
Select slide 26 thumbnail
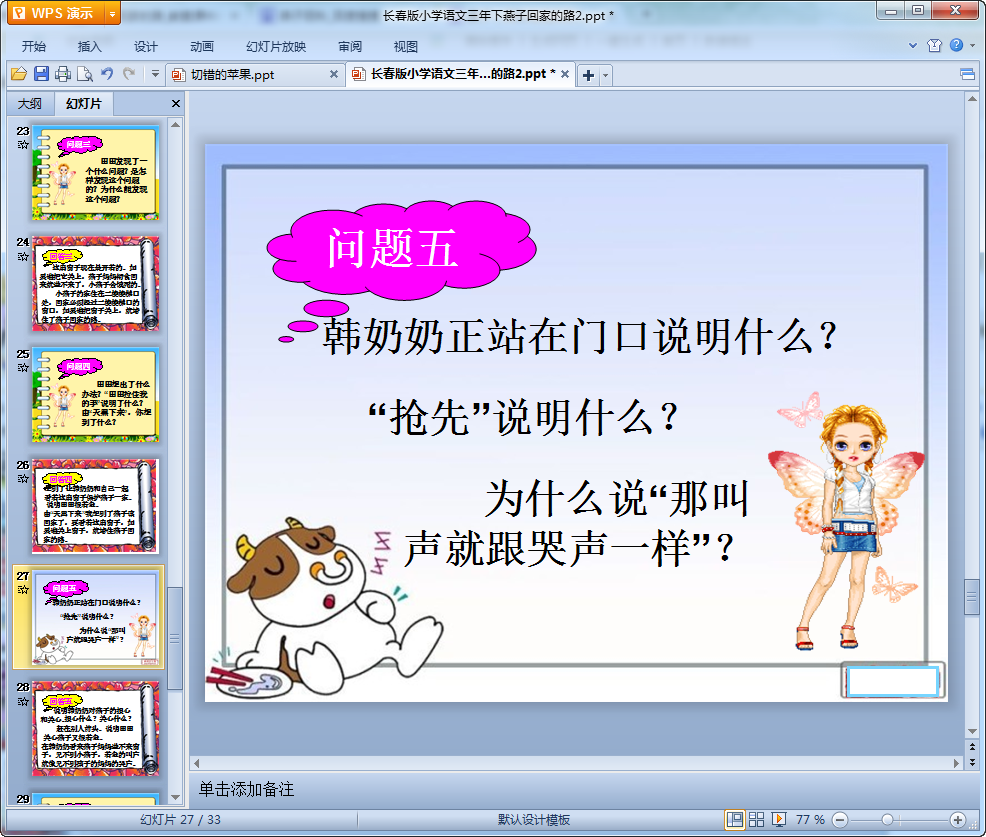pos(96,506)
